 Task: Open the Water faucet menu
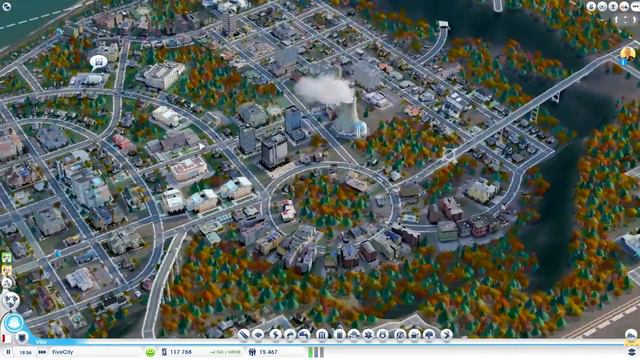pos(290,335)
